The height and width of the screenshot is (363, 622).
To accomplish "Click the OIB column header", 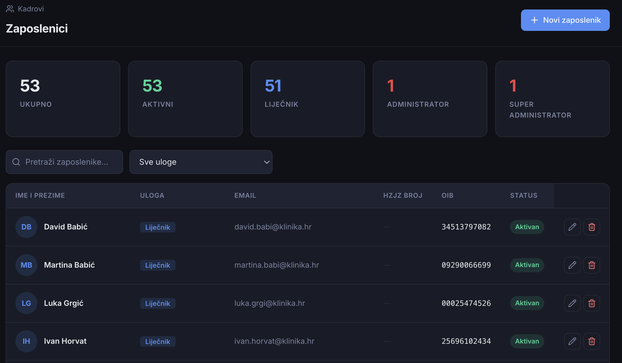I will coord(447,196).
